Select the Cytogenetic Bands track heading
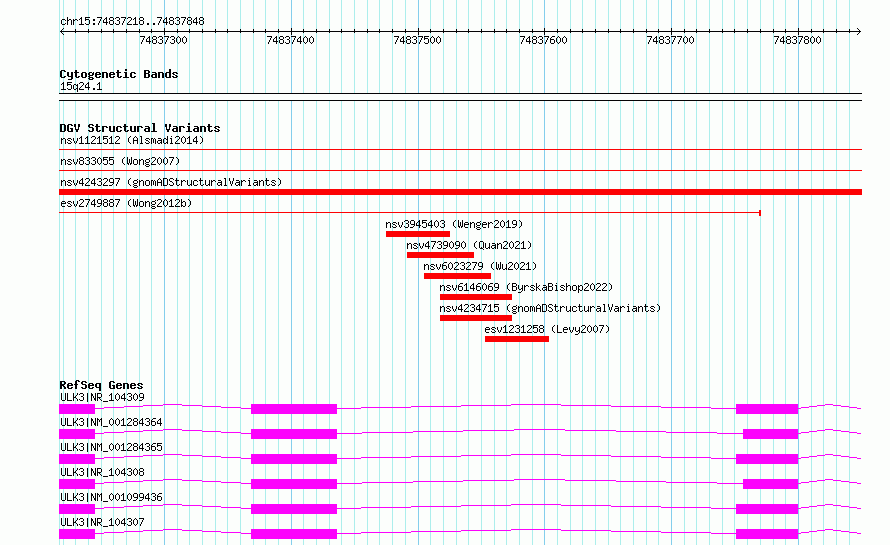890x545 pixels. (119, 74)
